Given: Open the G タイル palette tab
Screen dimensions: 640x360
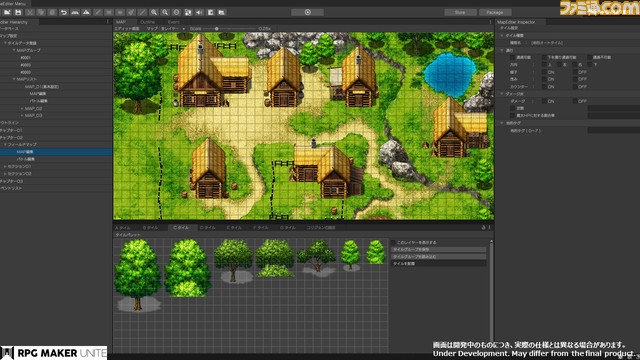Looking at the screenshot, I should (x=288, y=228).
